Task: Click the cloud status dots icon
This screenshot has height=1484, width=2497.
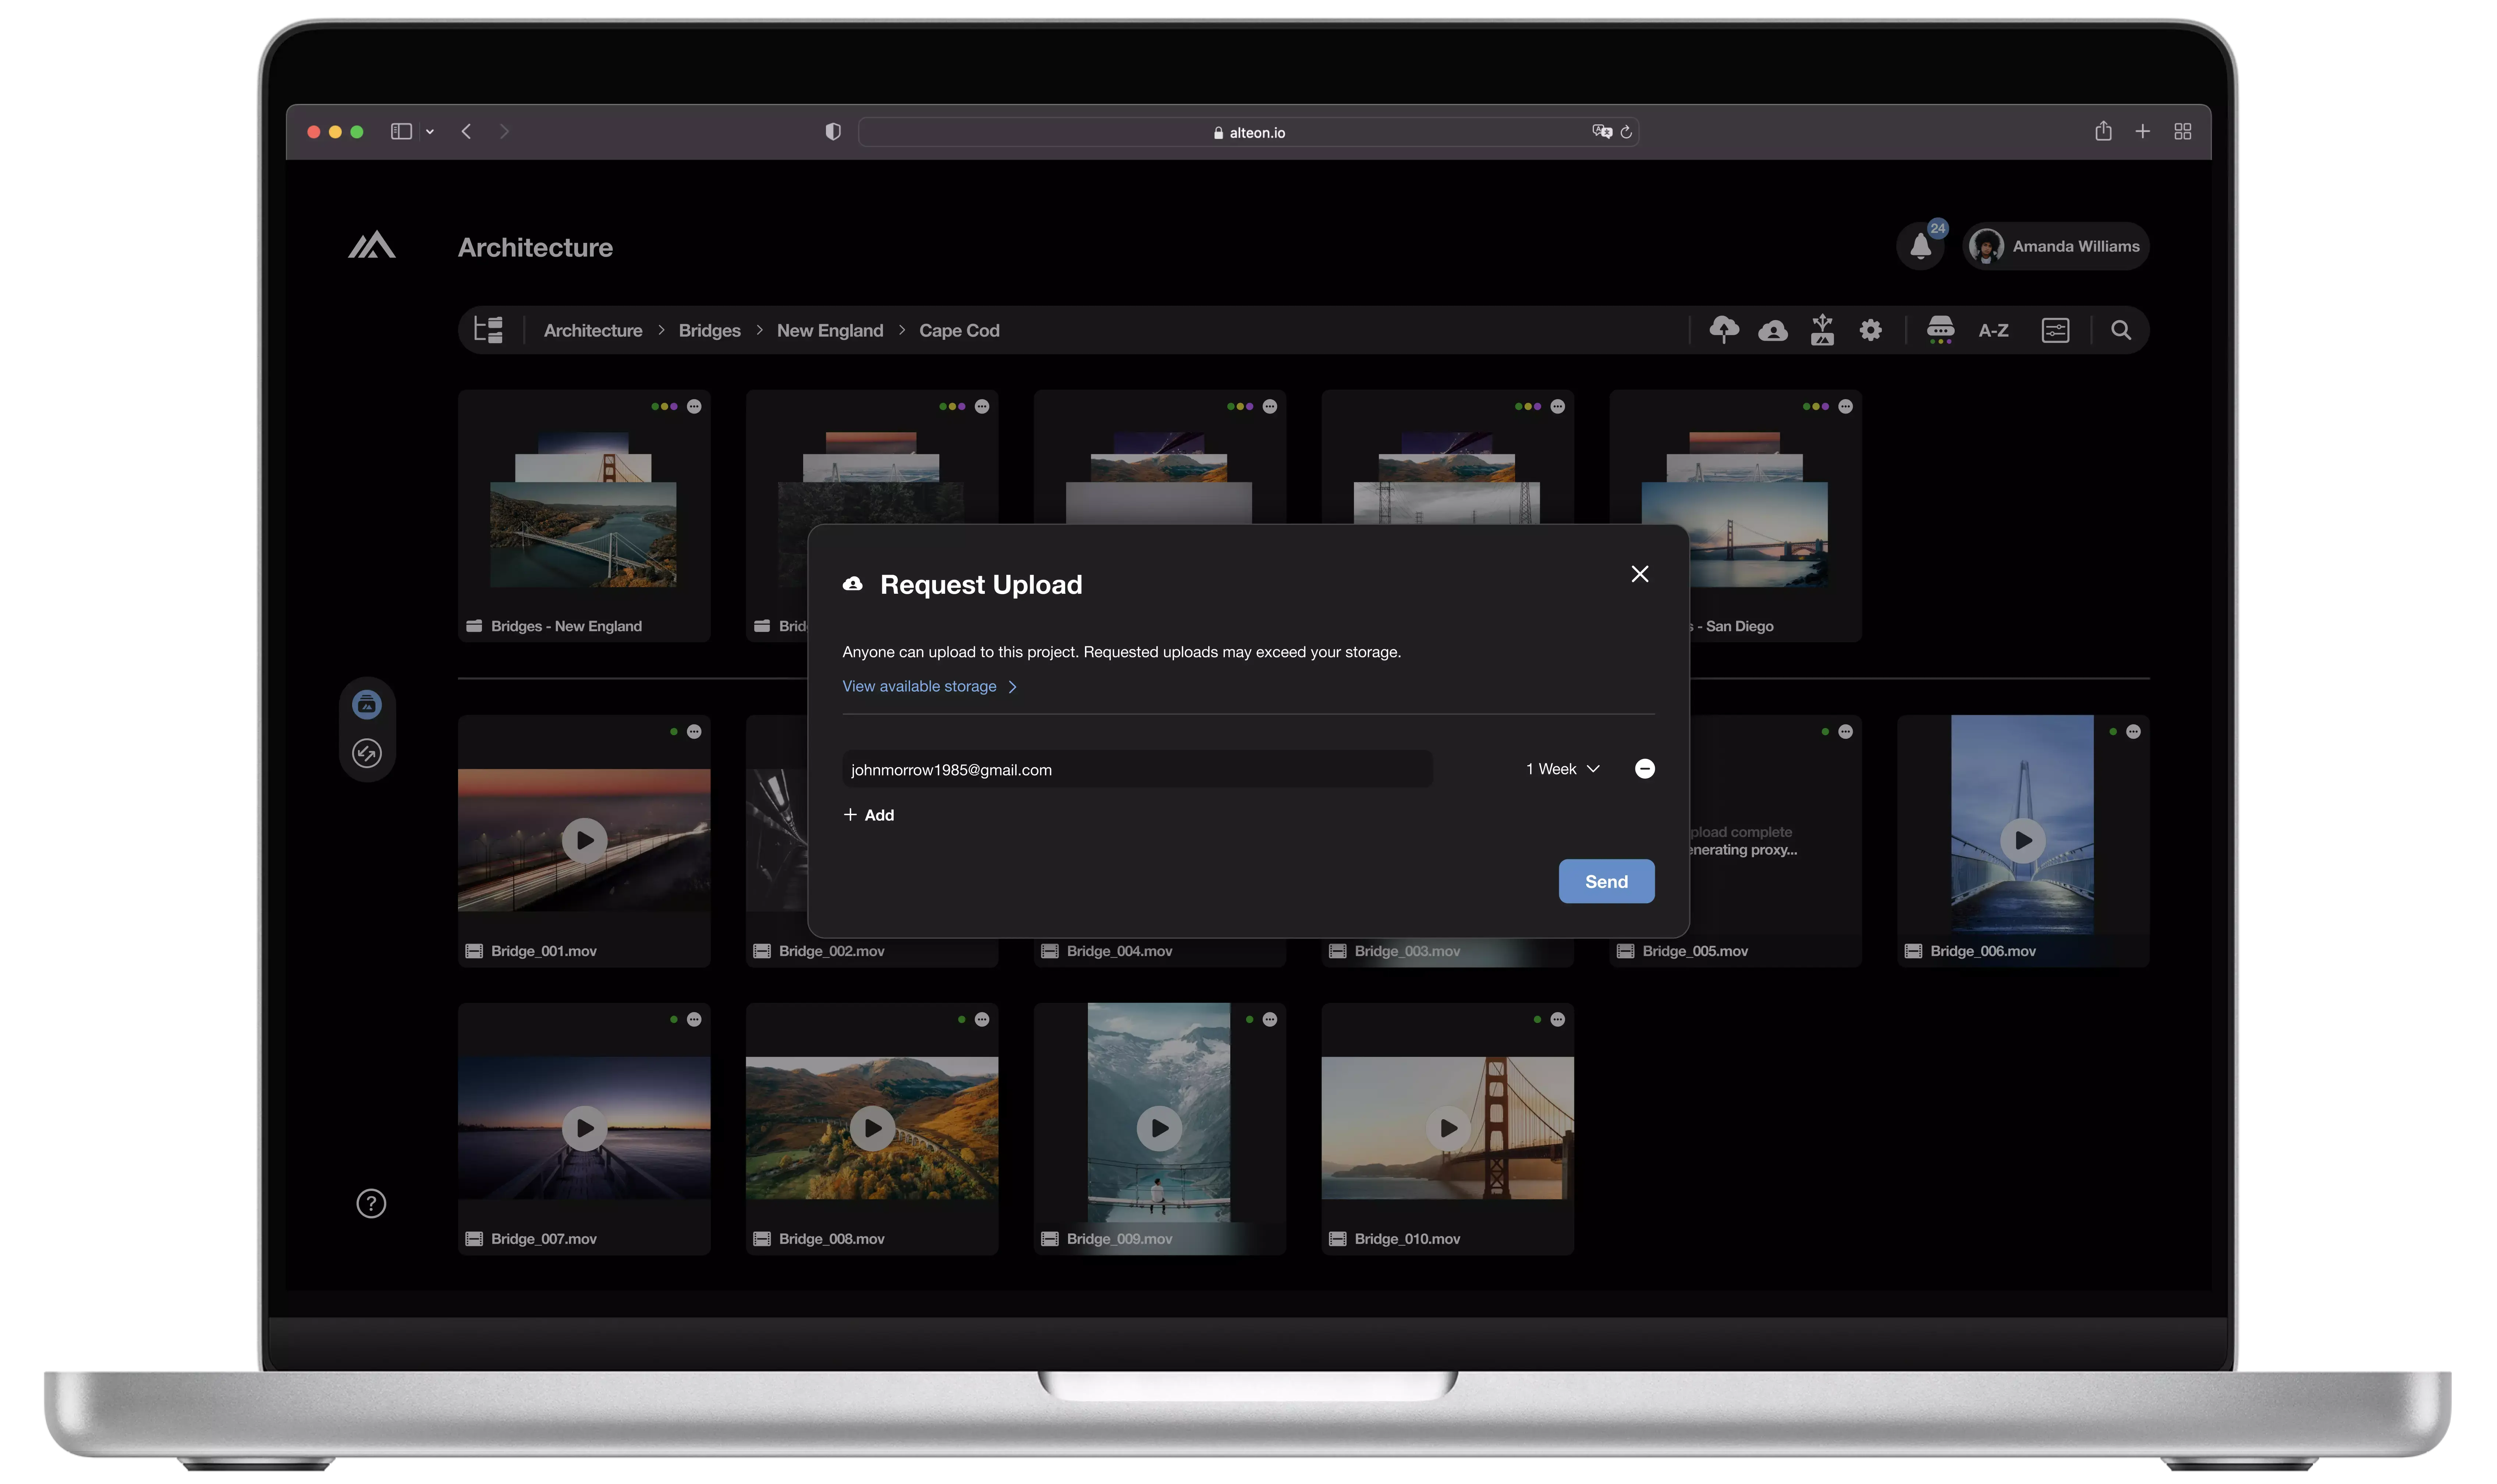Action: (1940, 330)
